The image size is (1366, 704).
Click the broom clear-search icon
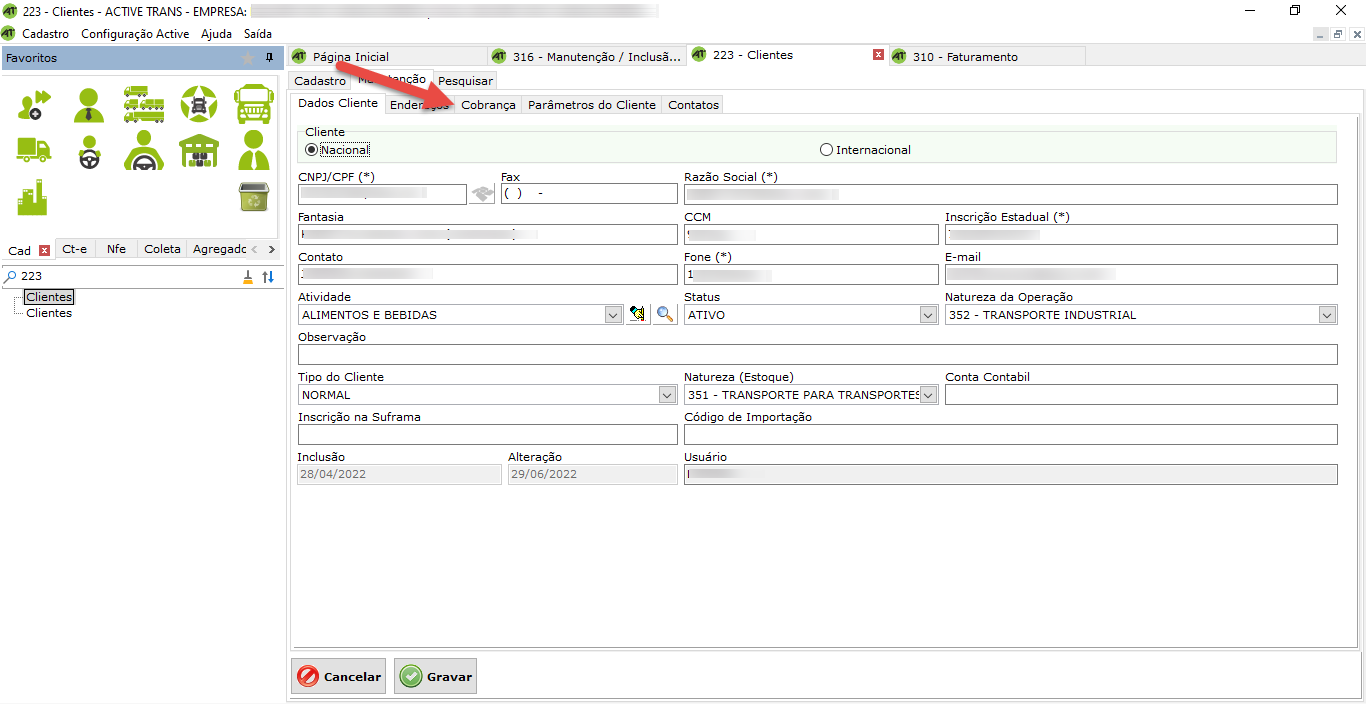248,277
